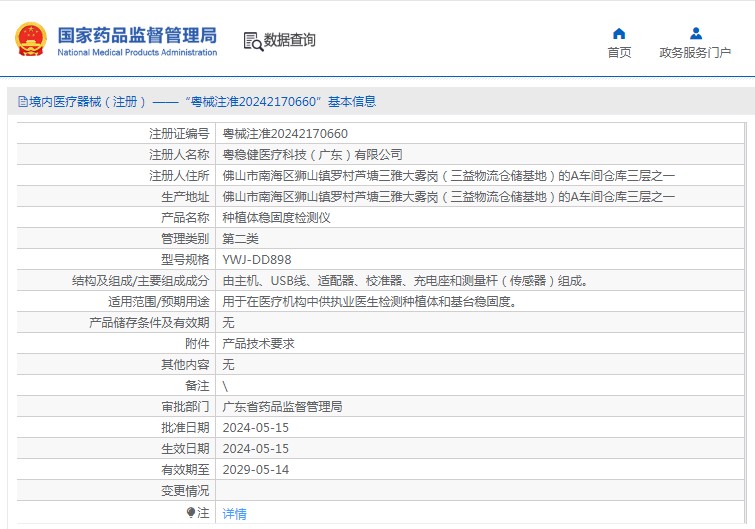Click the 批准日期 label
This screenshot has width=755, height=529.
185,428
